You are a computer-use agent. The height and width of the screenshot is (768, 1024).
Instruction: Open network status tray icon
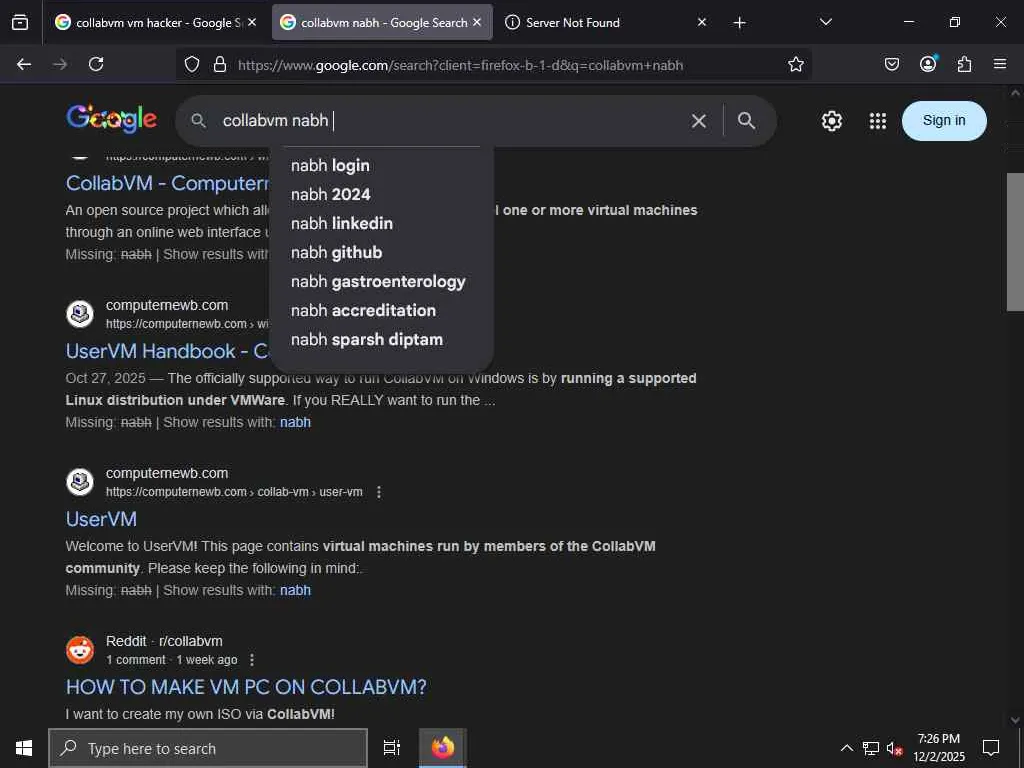pos(871,748)
